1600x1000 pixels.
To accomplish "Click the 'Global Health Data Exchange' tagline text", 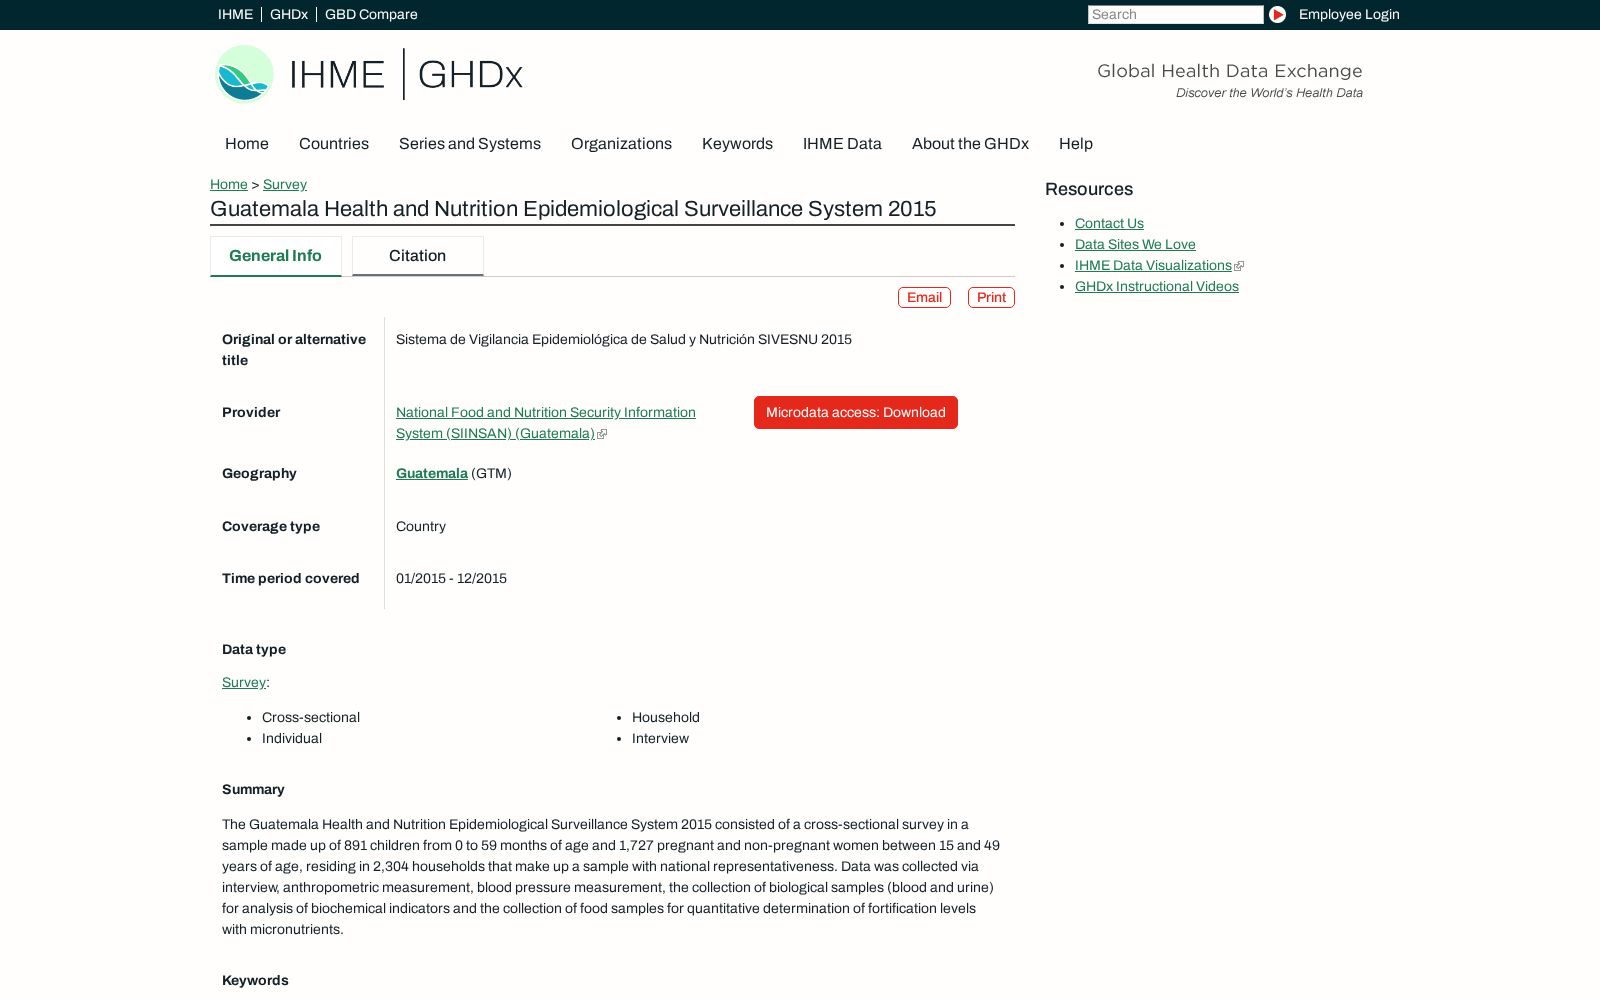I will tap(1230, 71).
